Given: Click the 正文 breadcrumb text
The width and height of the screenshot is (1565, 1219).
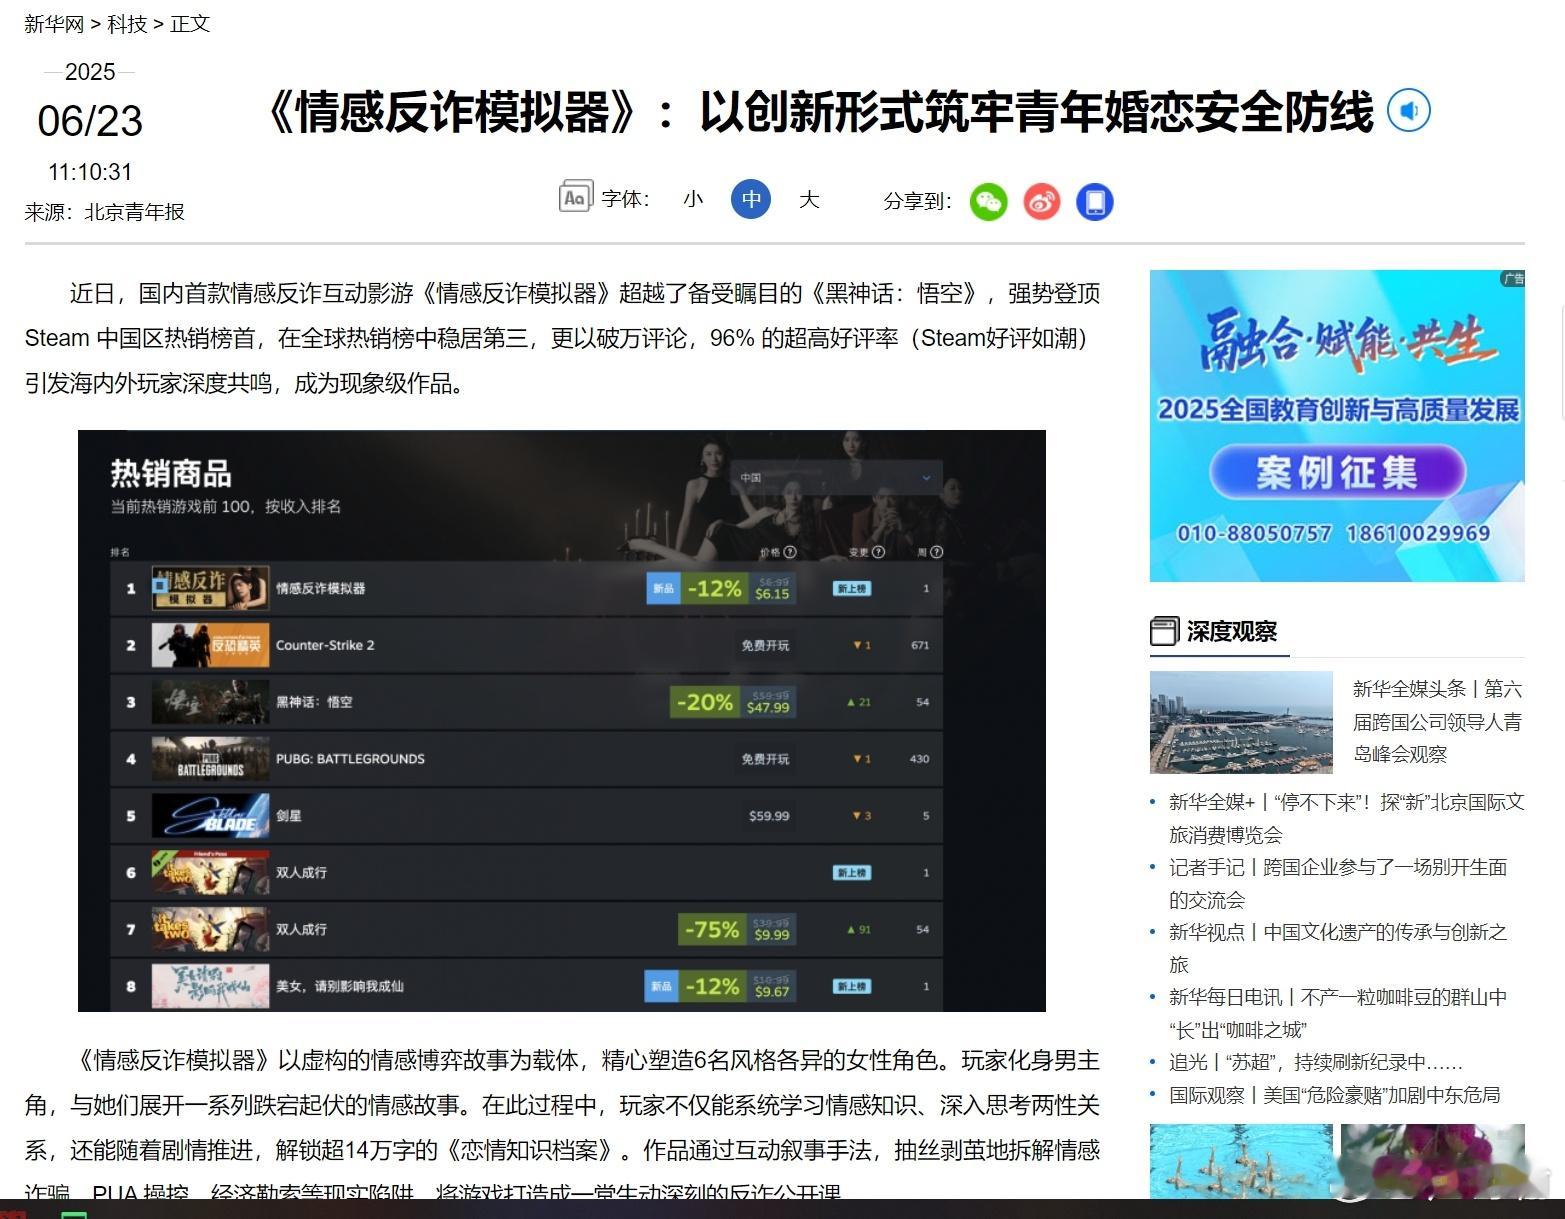Looking at the screenshot, I should [x=190, y=24].
